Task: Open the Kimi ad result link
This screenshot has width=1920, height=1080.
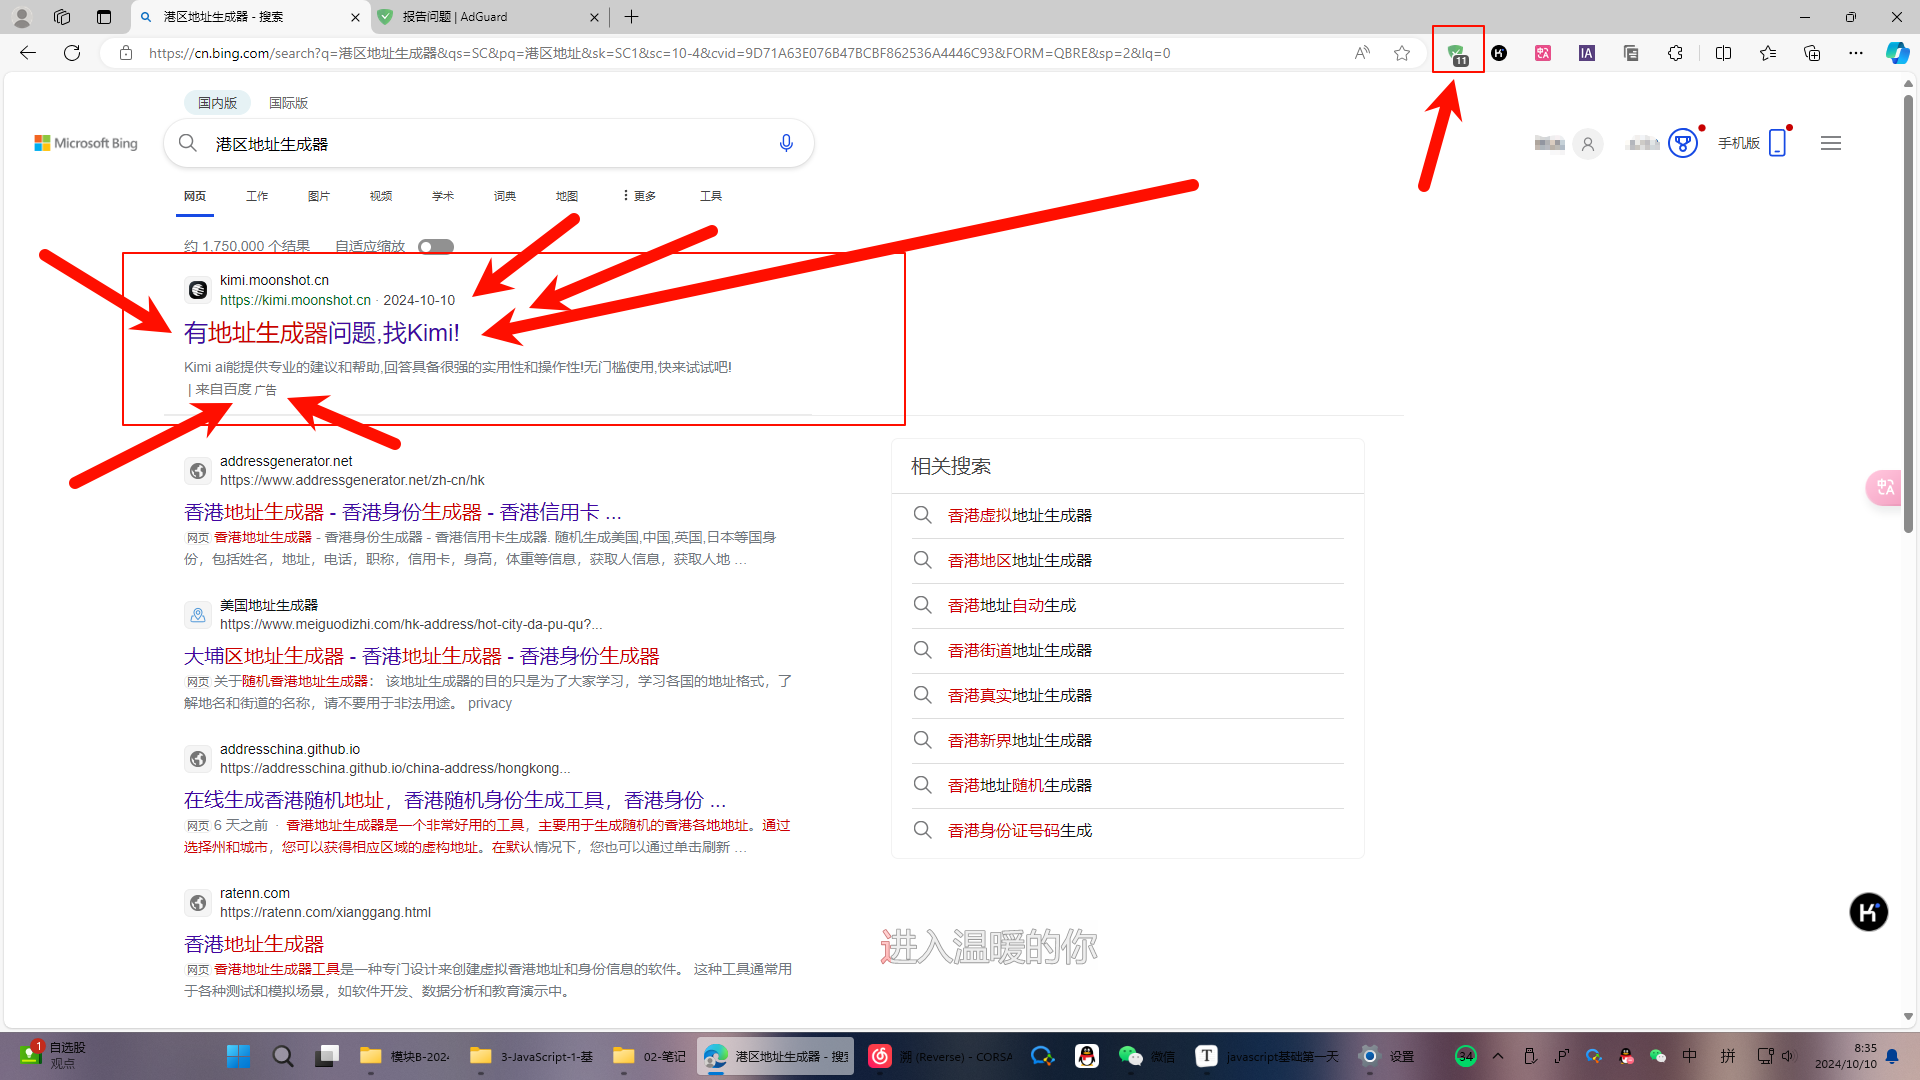Action: [x=321, y=332]
